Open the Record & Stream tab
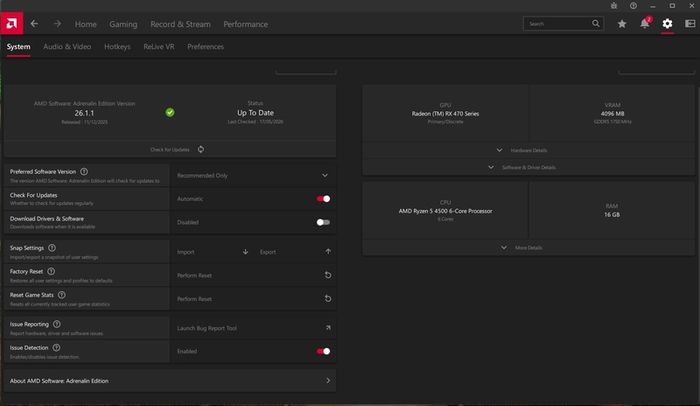Image resolution: width=700 pixels, height=406 pixels. pyautogui.click(x=180, y=24)
